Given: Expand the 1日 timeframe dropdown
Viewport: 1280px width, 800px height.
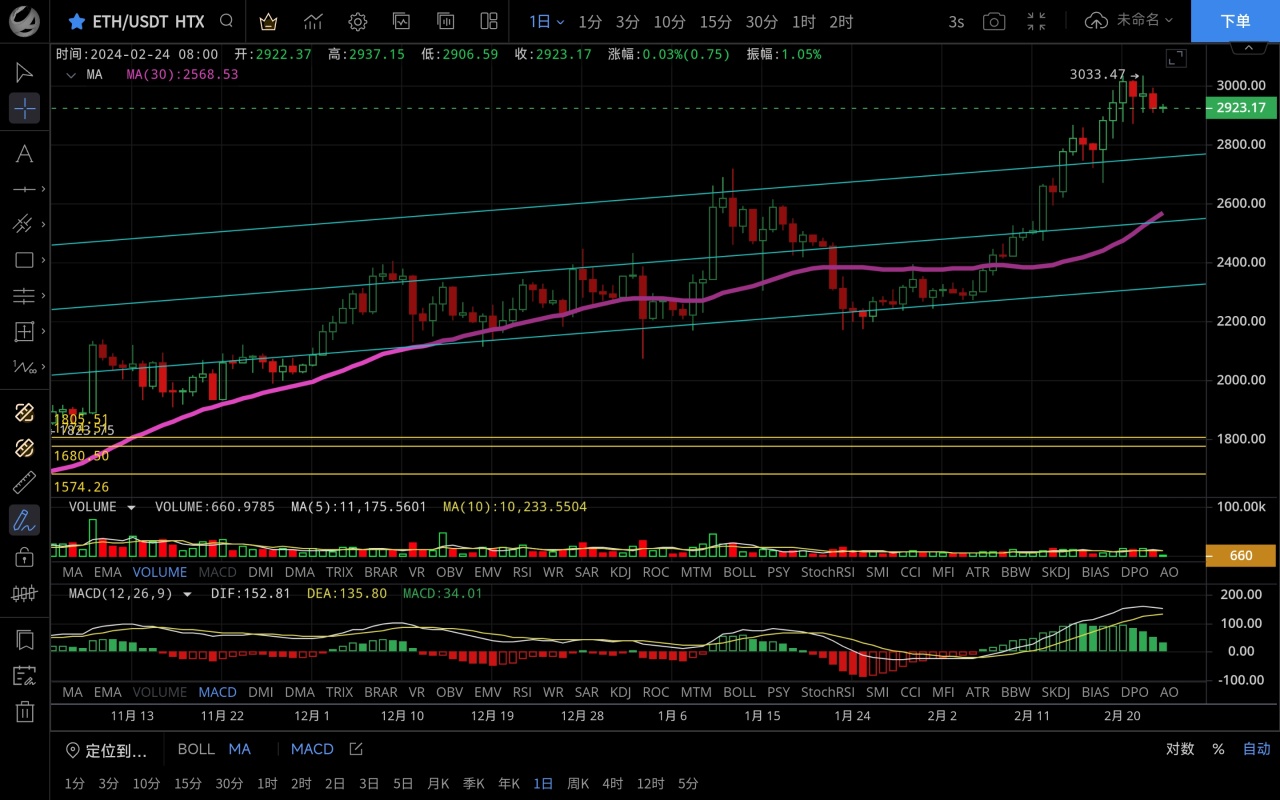Looking at the screenshot, I should [547, 21].
